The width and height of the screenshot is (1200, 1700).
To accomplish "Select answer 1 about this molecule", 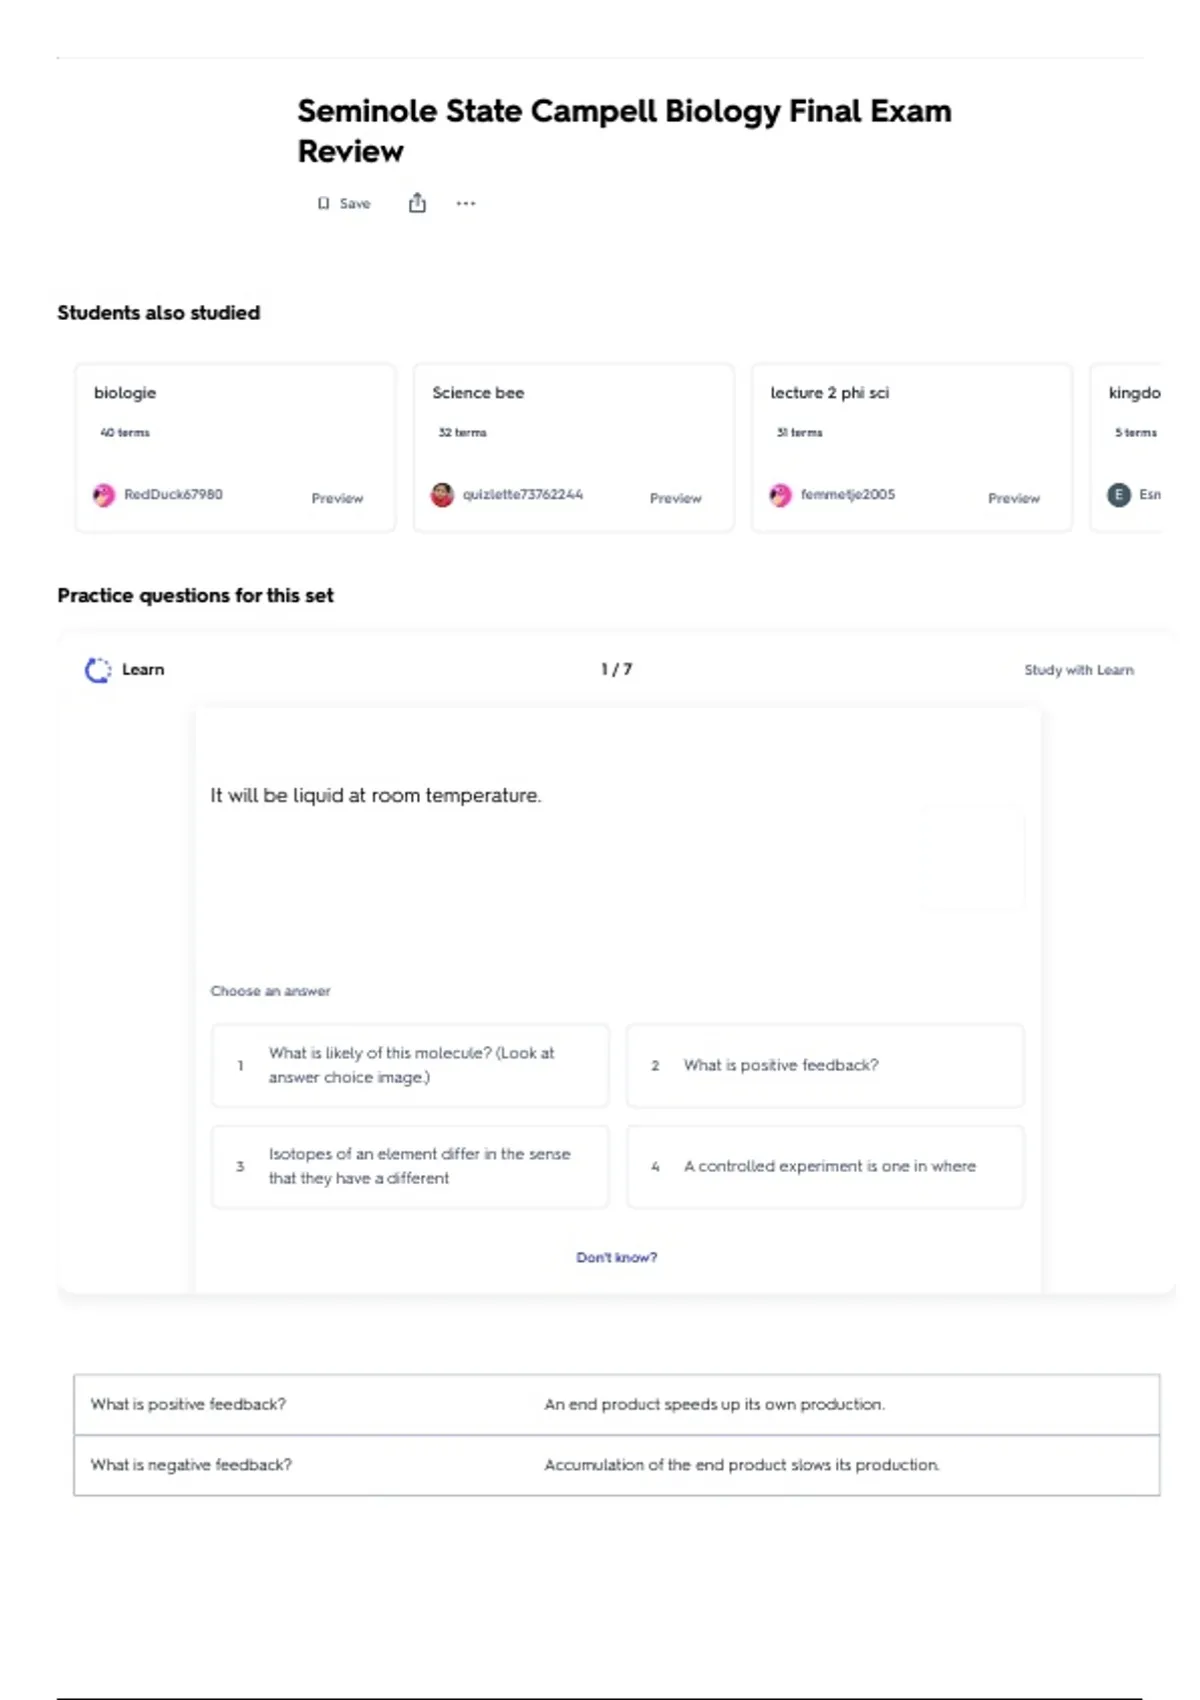I will (x=410, y=1065).
